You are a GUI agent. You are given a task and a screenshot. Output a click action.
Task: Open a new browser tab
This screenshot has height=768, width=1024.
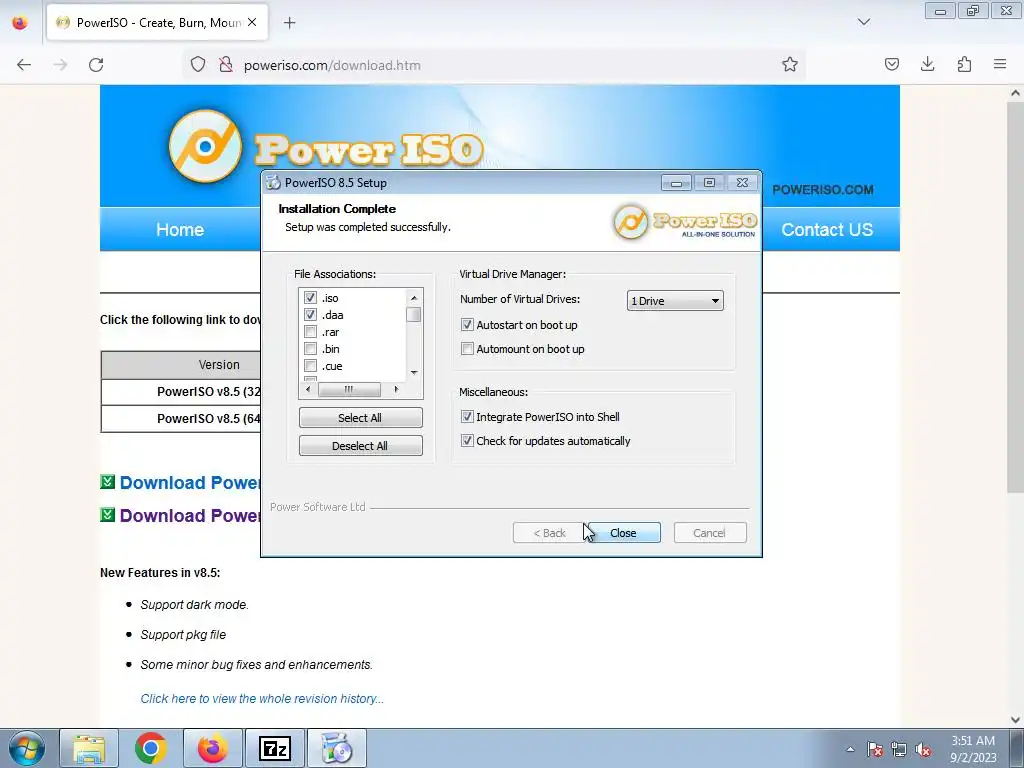pos(289,23)
